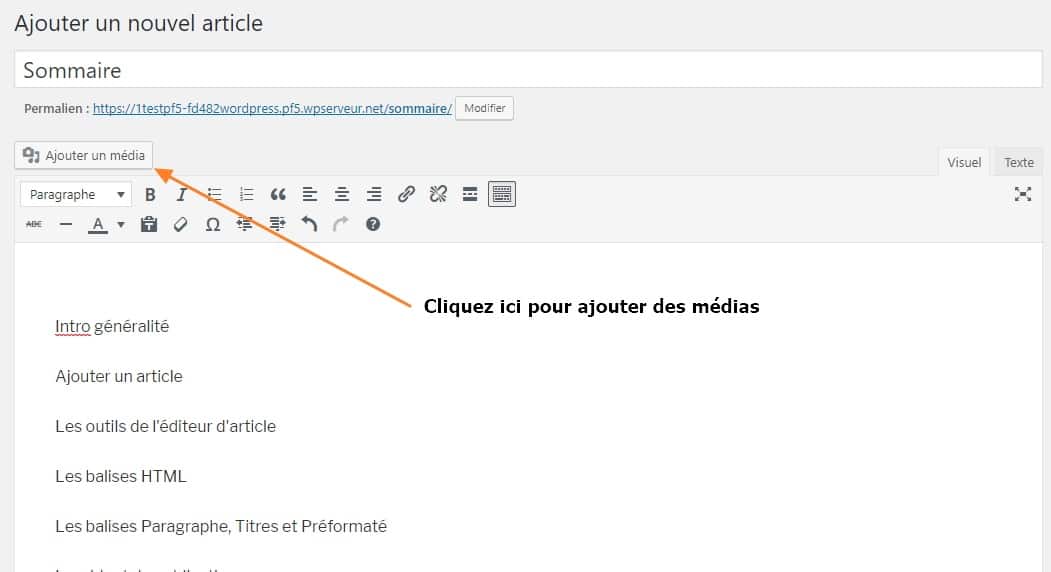Screen dimensions: 1051x572
Task: Click the Ajouter un média button
Action: [x=84, y=156]
